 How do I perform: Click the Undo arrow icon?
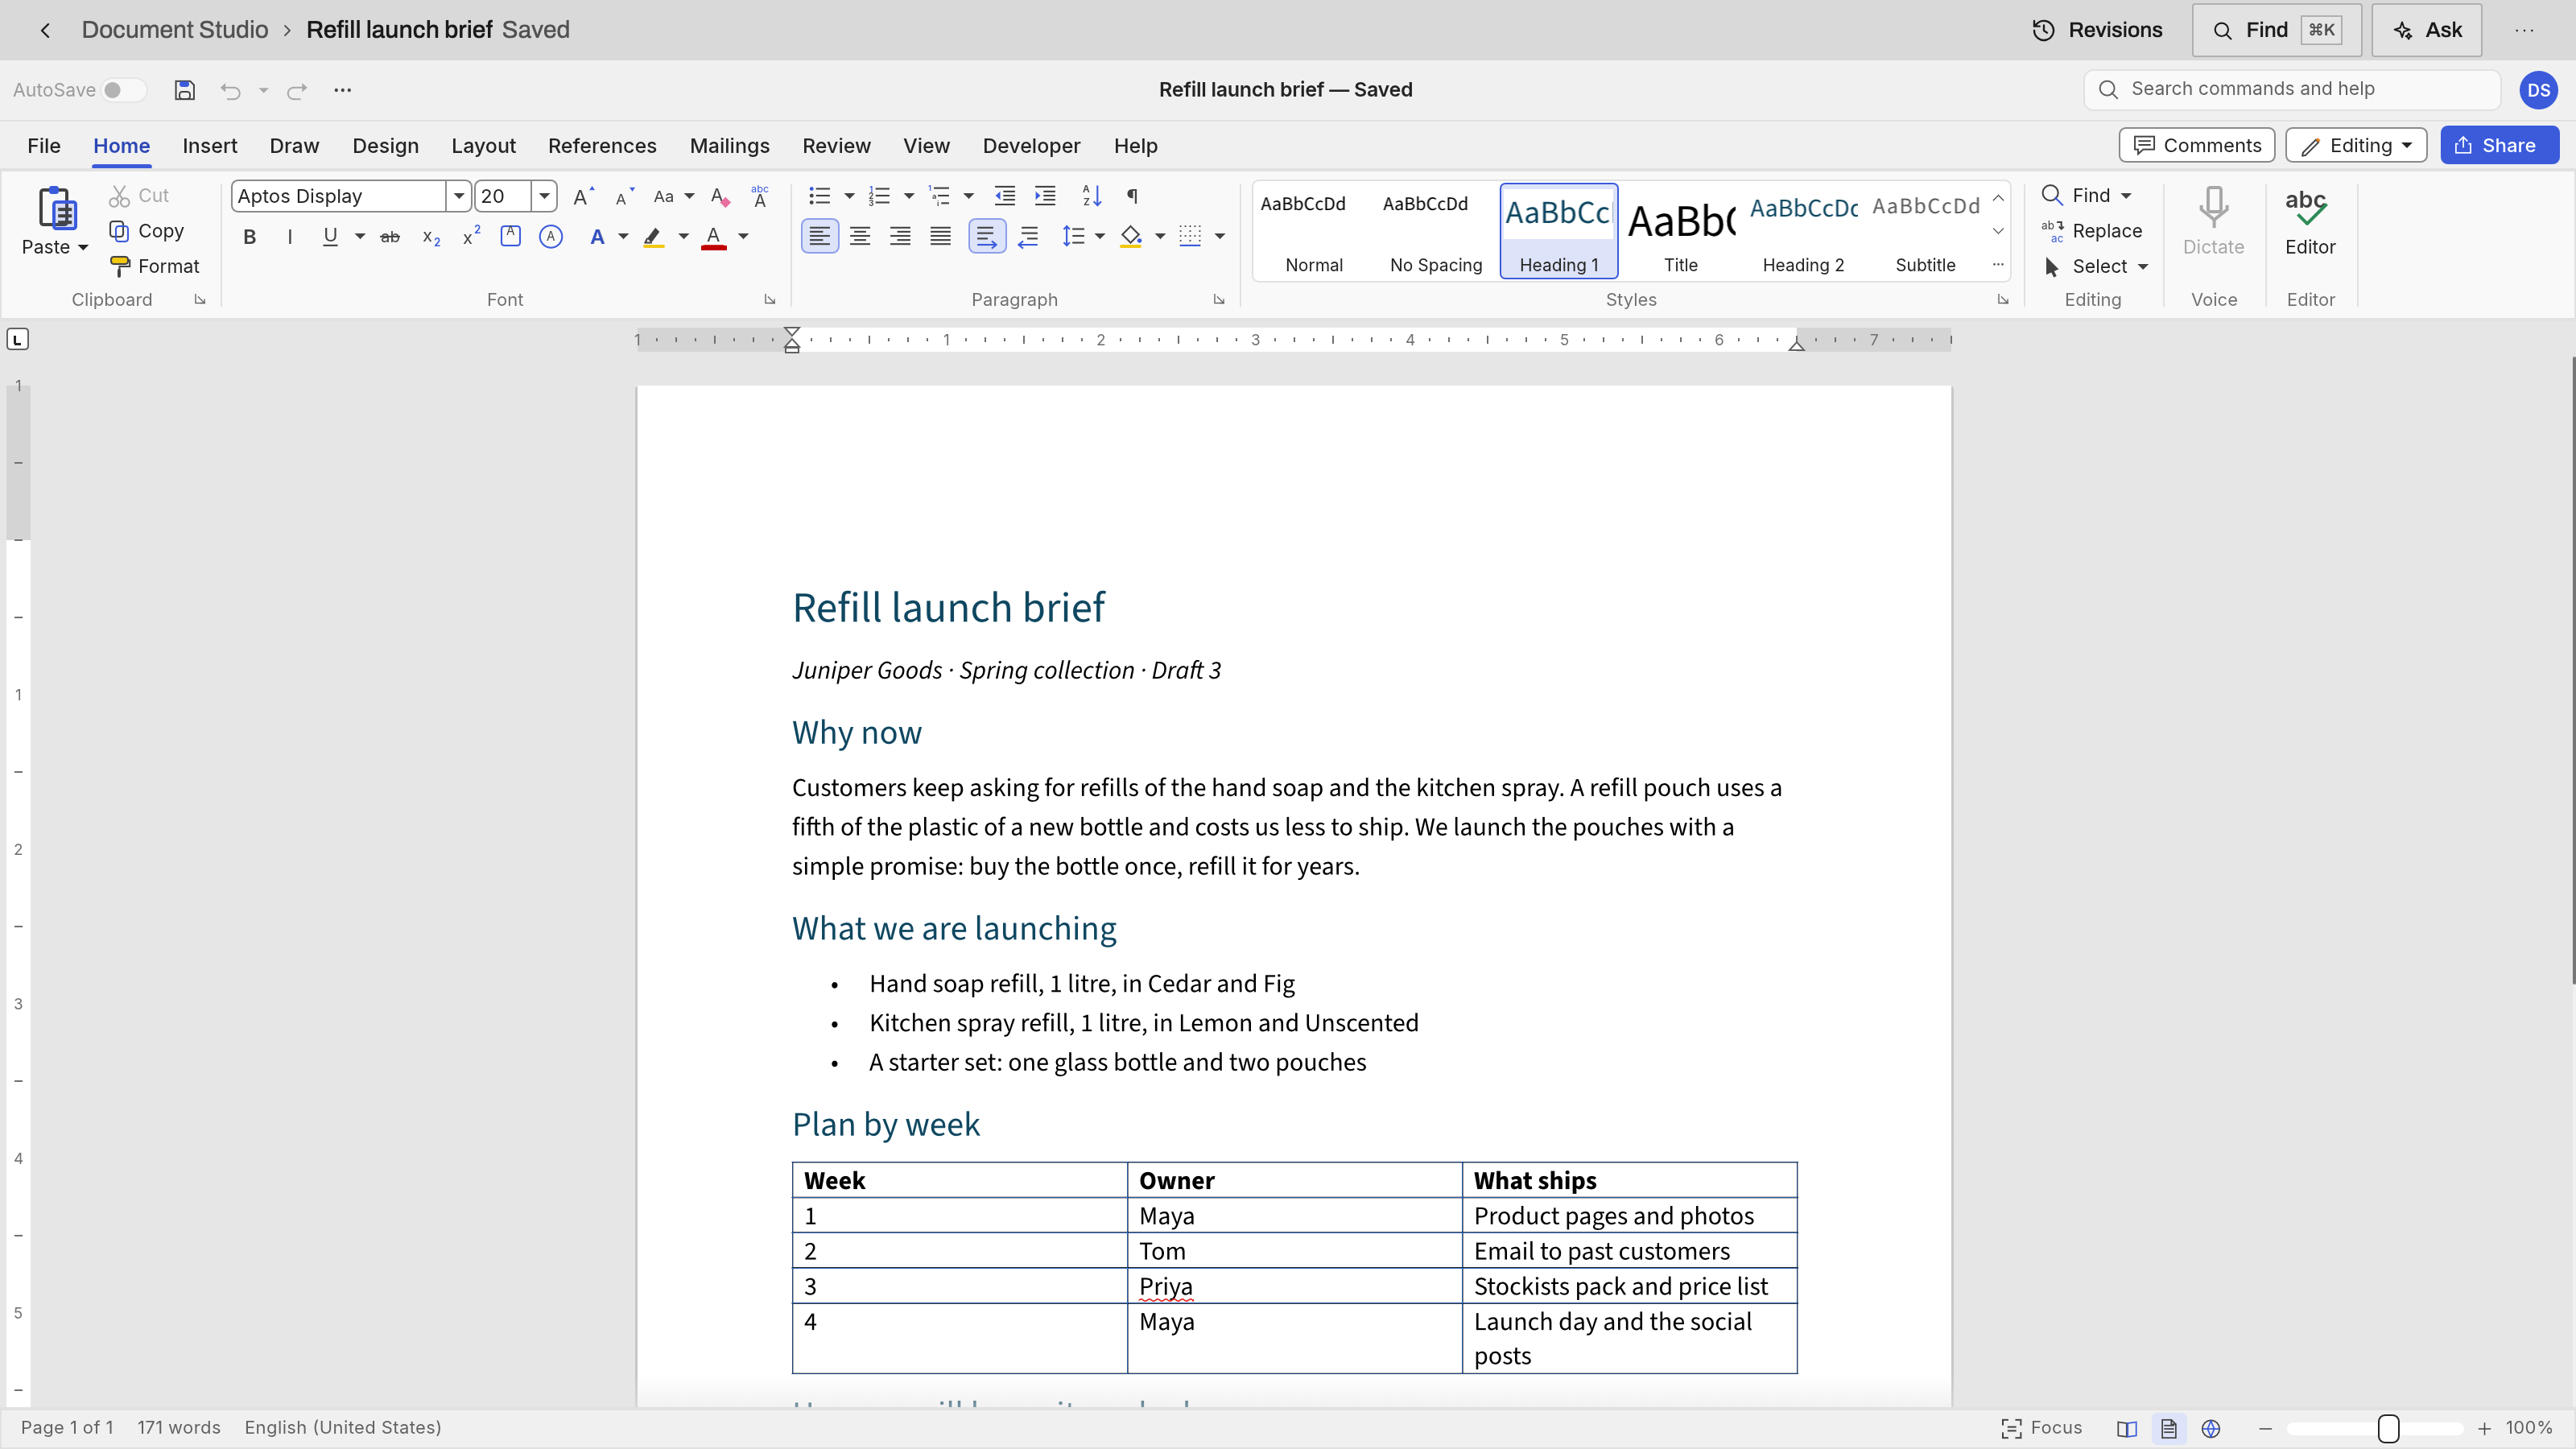[x=230, y=91]
